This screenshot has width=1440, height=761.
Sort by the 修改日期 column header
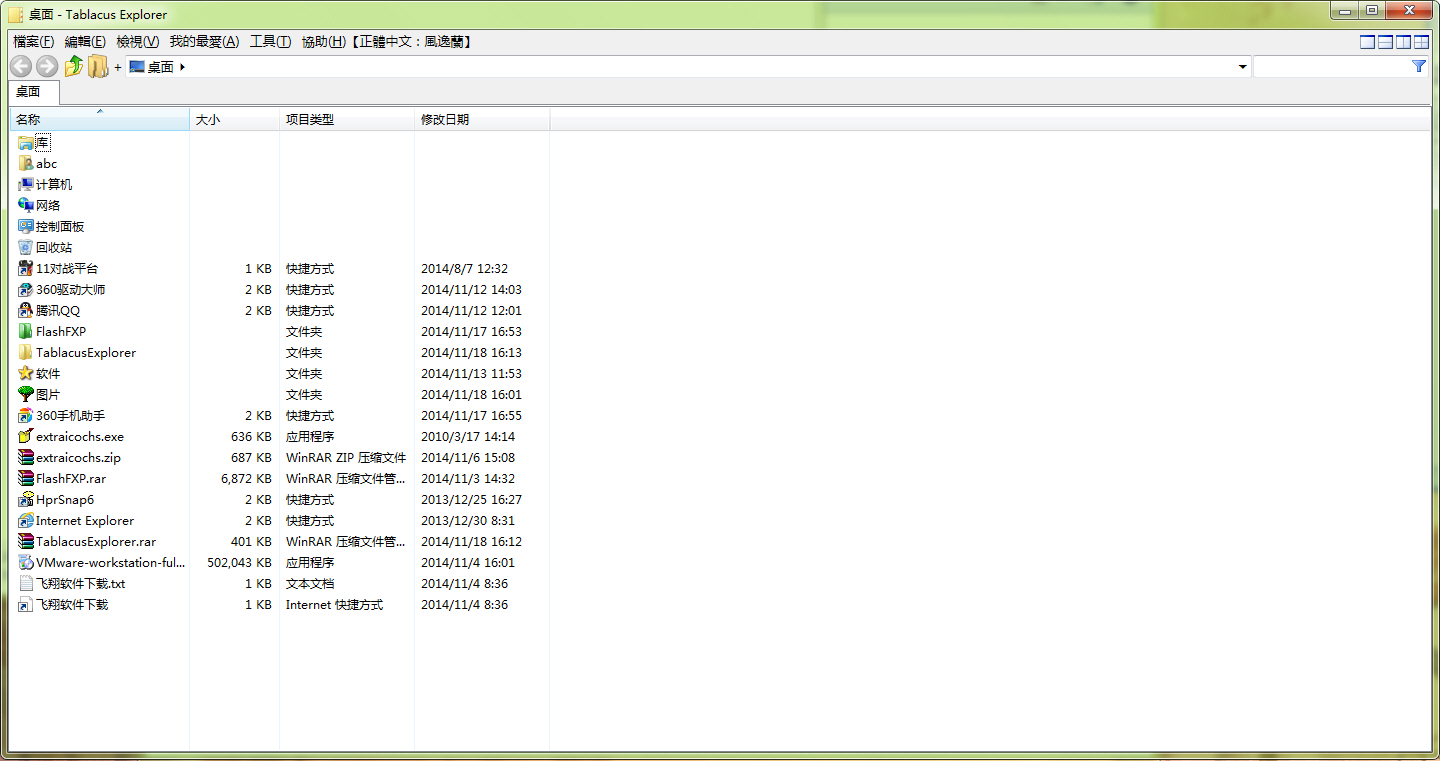click(x=482, y=119)
